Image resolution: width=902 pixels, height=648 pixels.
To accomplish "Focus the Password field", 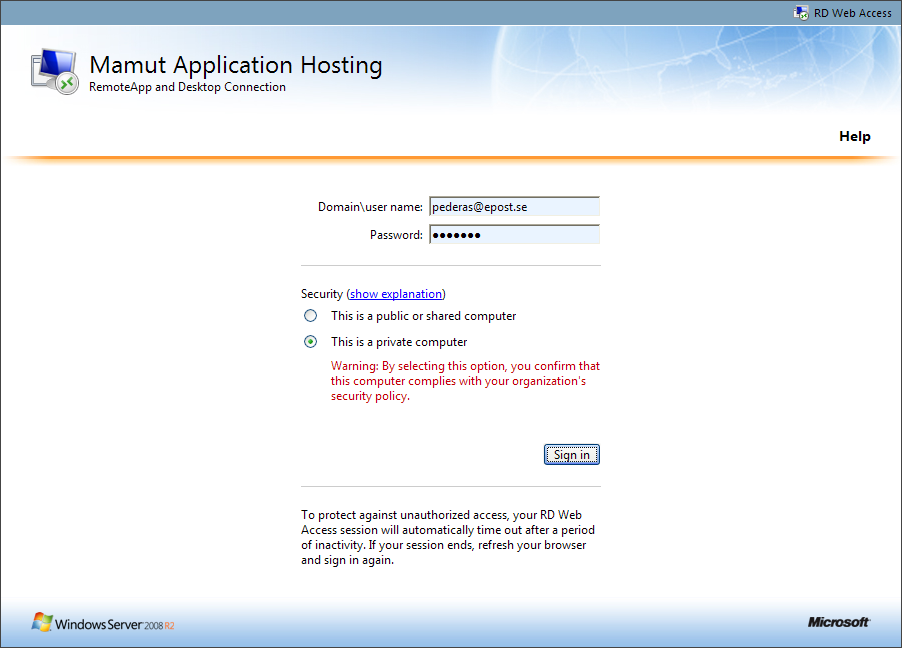I will pos(514,235).
